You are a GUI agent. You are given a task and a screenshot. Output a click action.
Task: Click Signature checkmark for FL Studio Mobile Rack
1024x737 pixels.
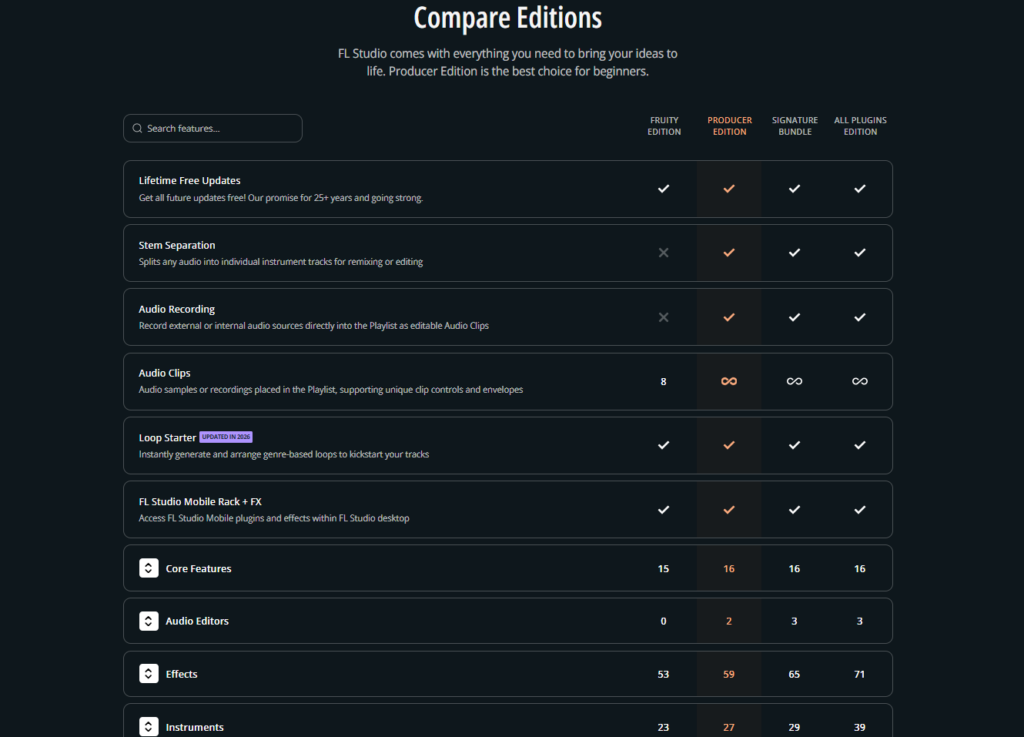pyautogui.click(x=794, y=510)
